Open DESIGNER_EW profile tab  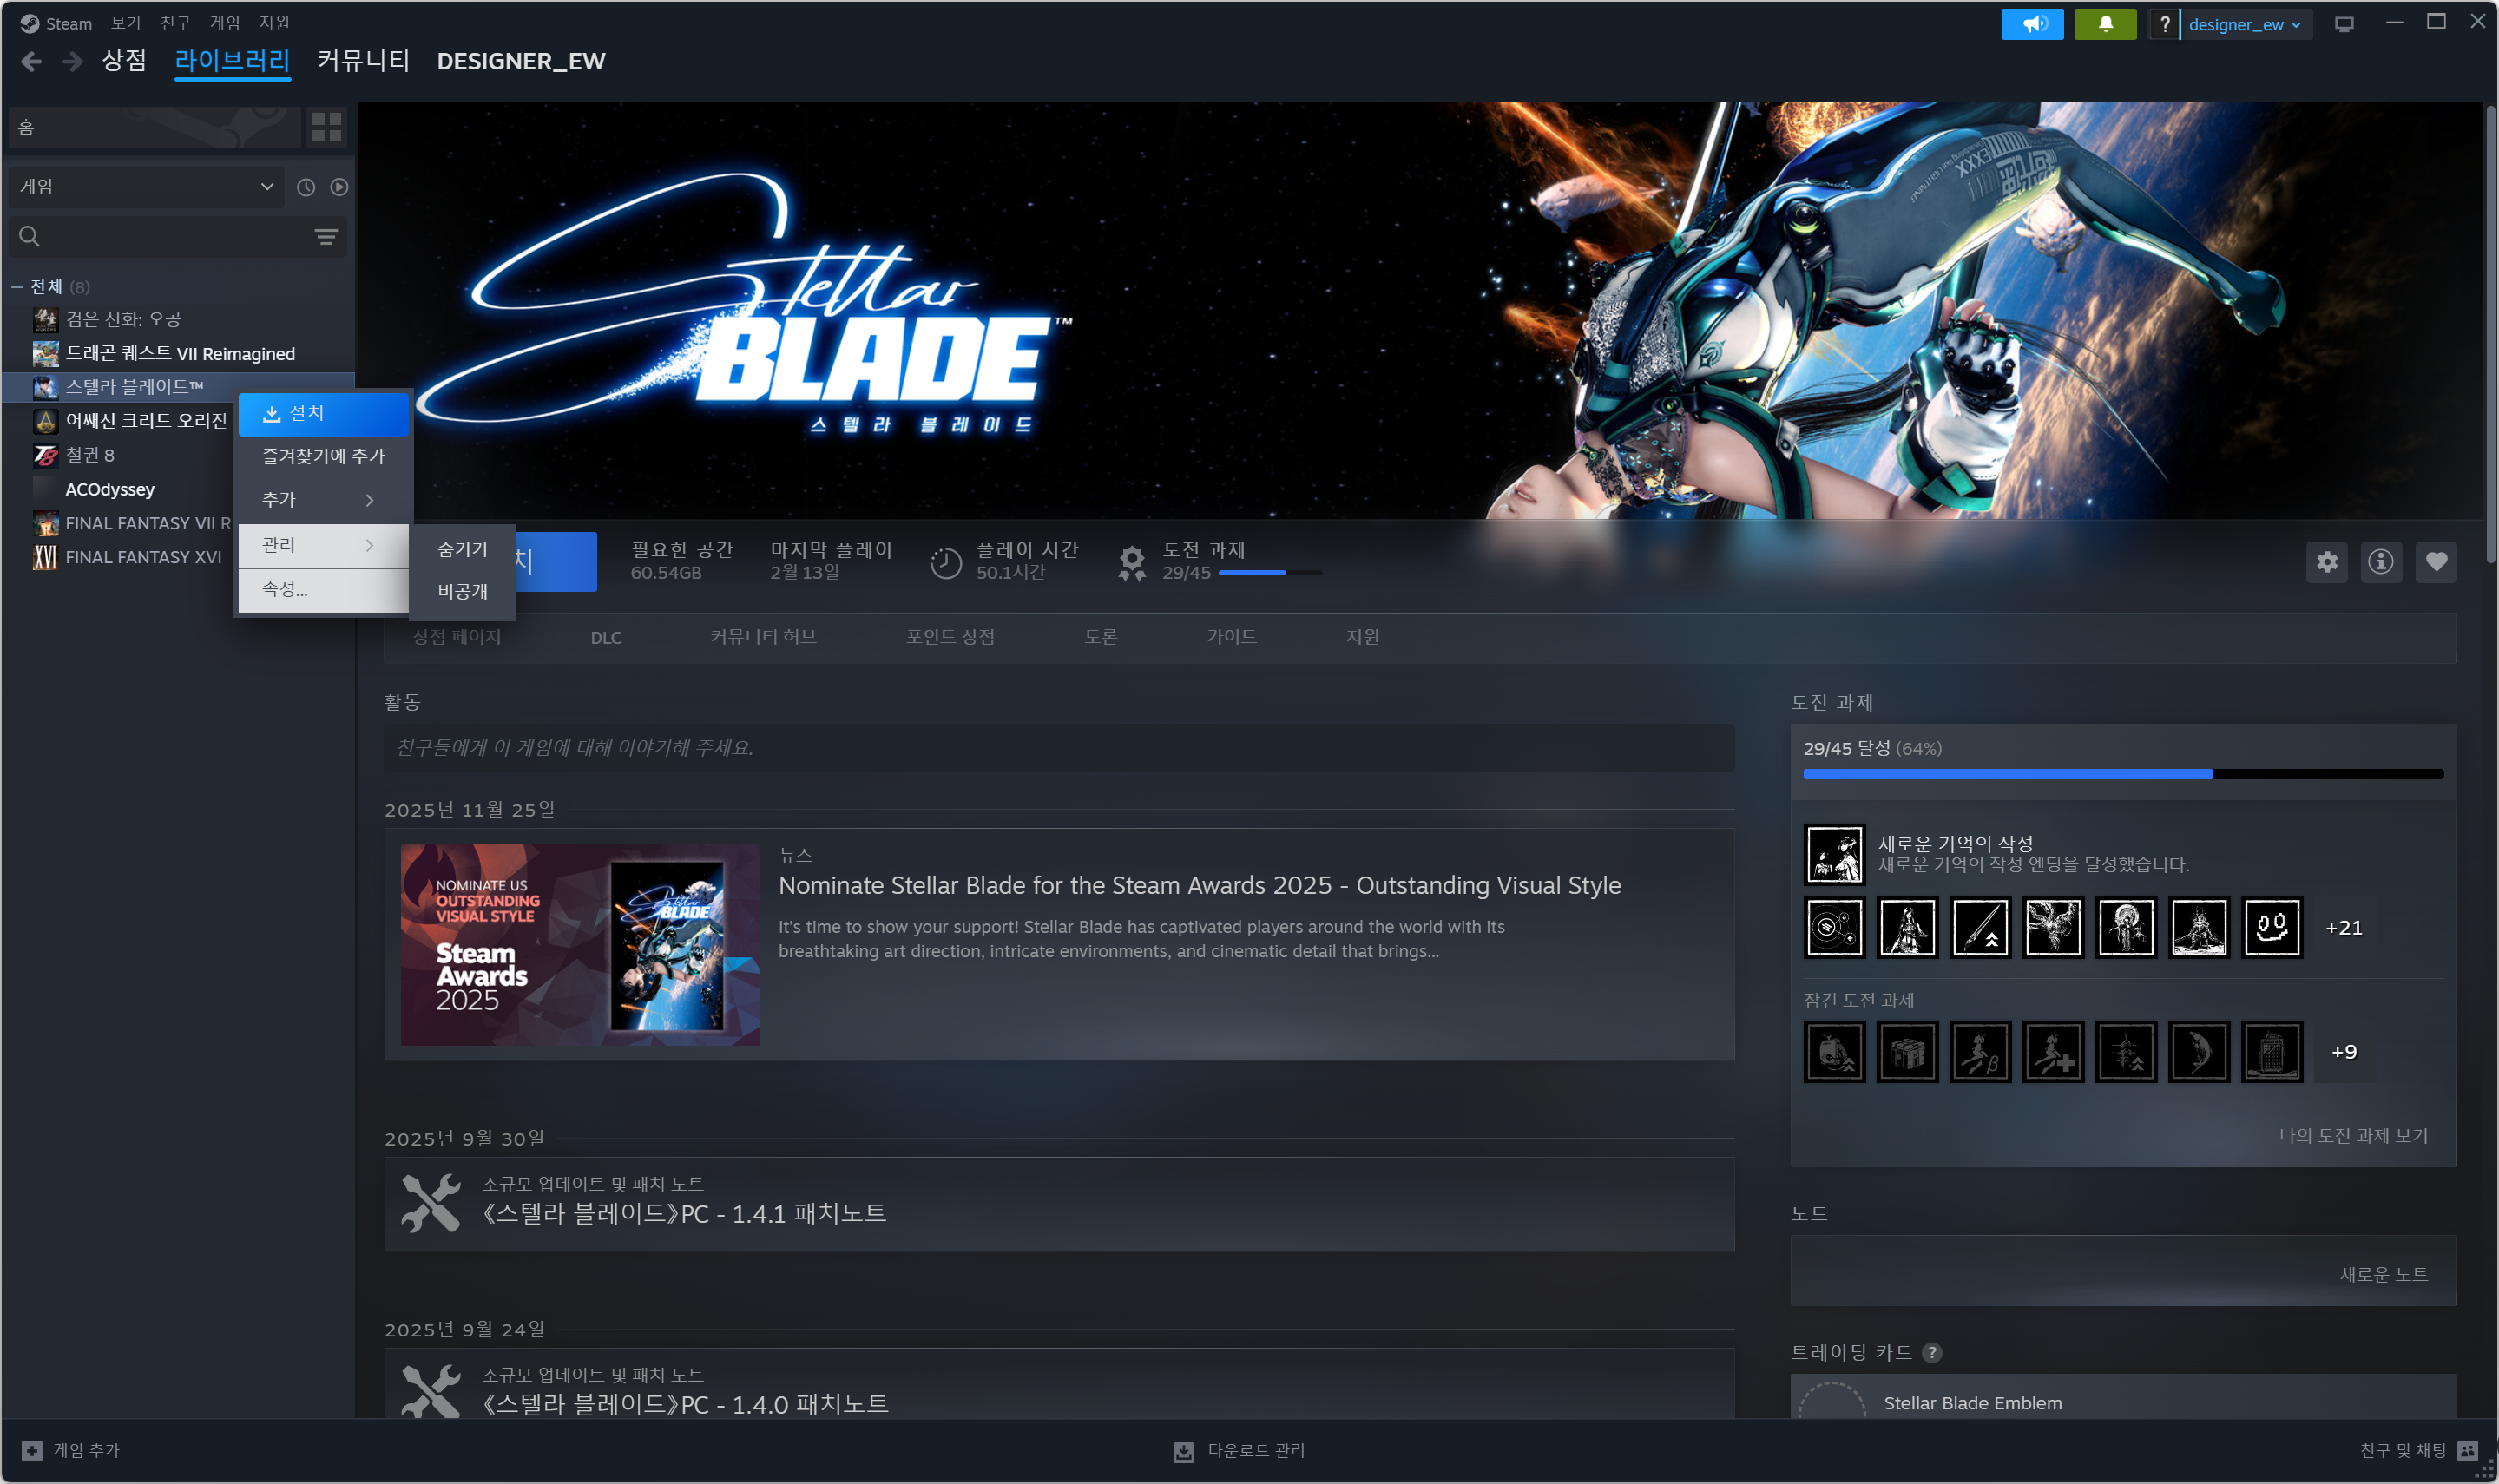point(521,61)
